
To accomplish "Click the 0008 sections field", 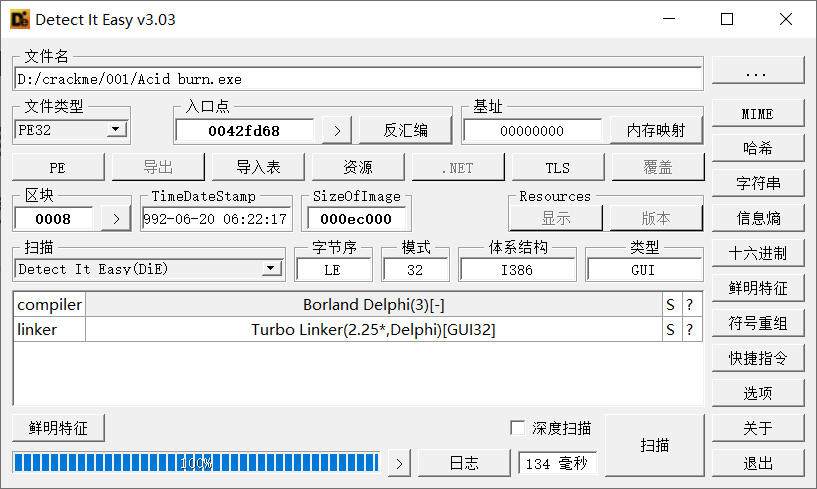I will tap(54, 218).
